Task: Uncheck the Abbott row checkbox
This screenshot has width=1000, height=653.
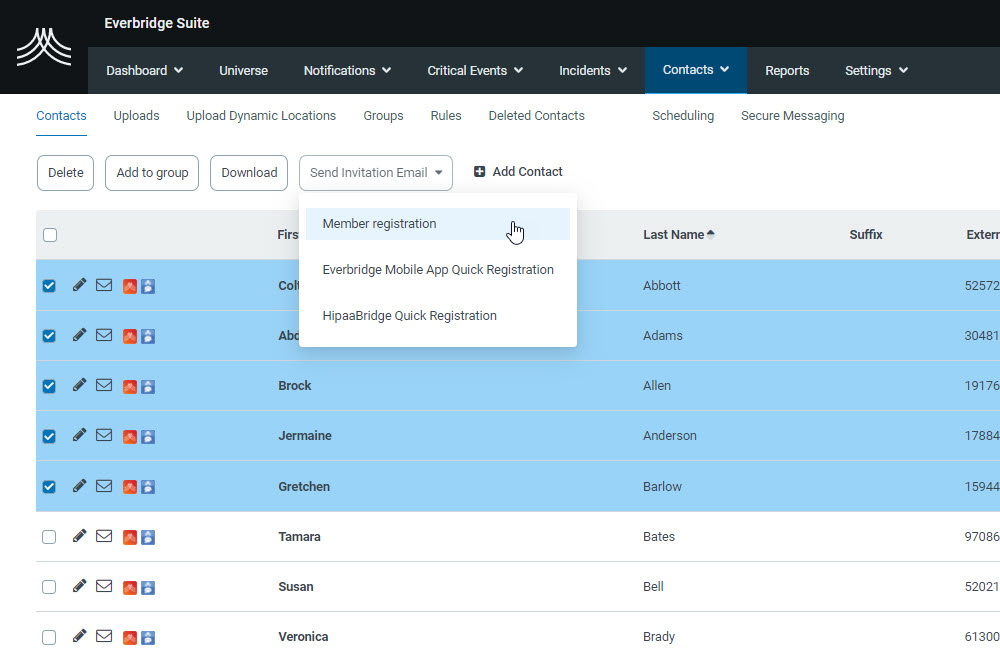Action: click(49, 286)
